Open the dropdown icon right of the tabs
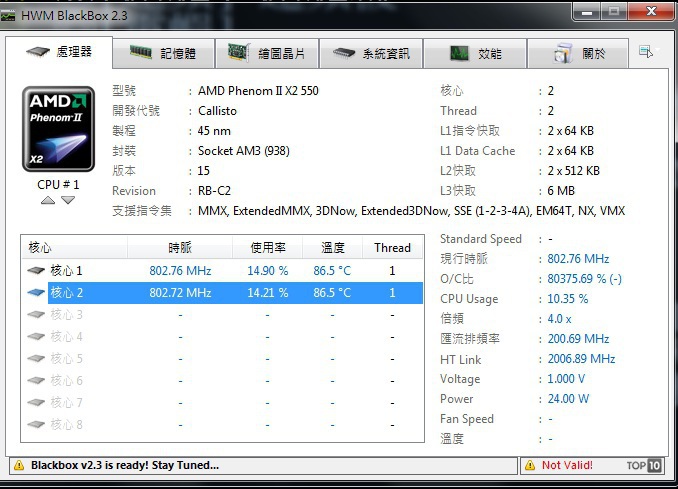The image size is (678, 489). 647,52
